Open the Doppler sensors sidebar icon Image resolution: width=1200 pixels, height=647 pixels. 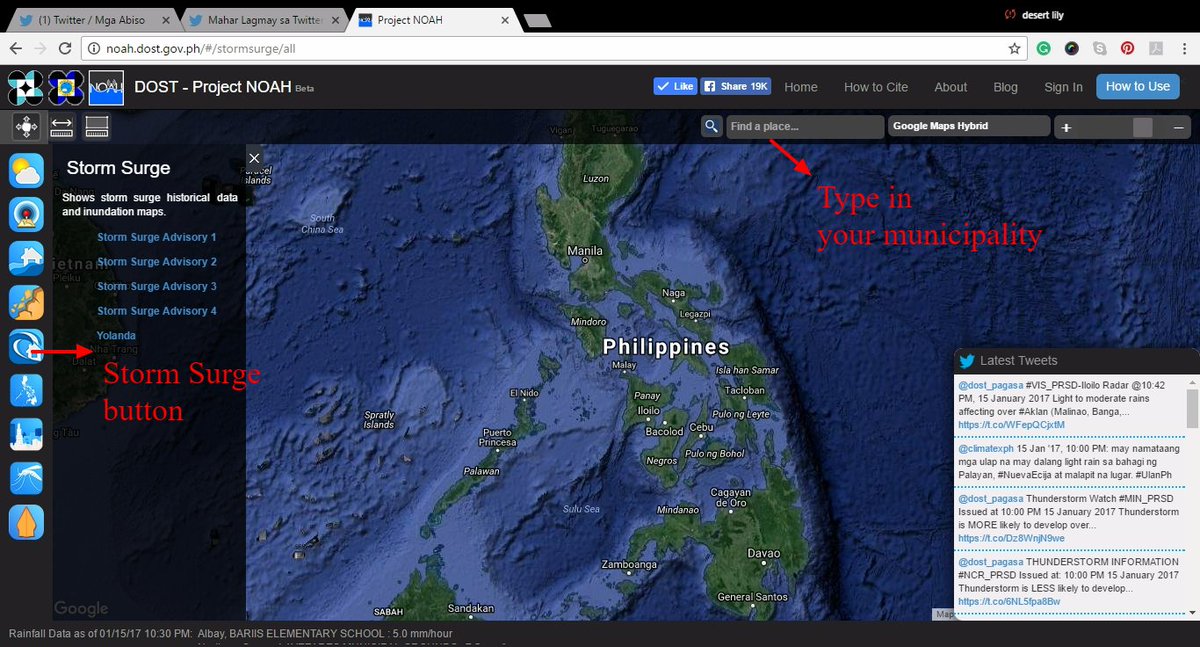[26, 215]
